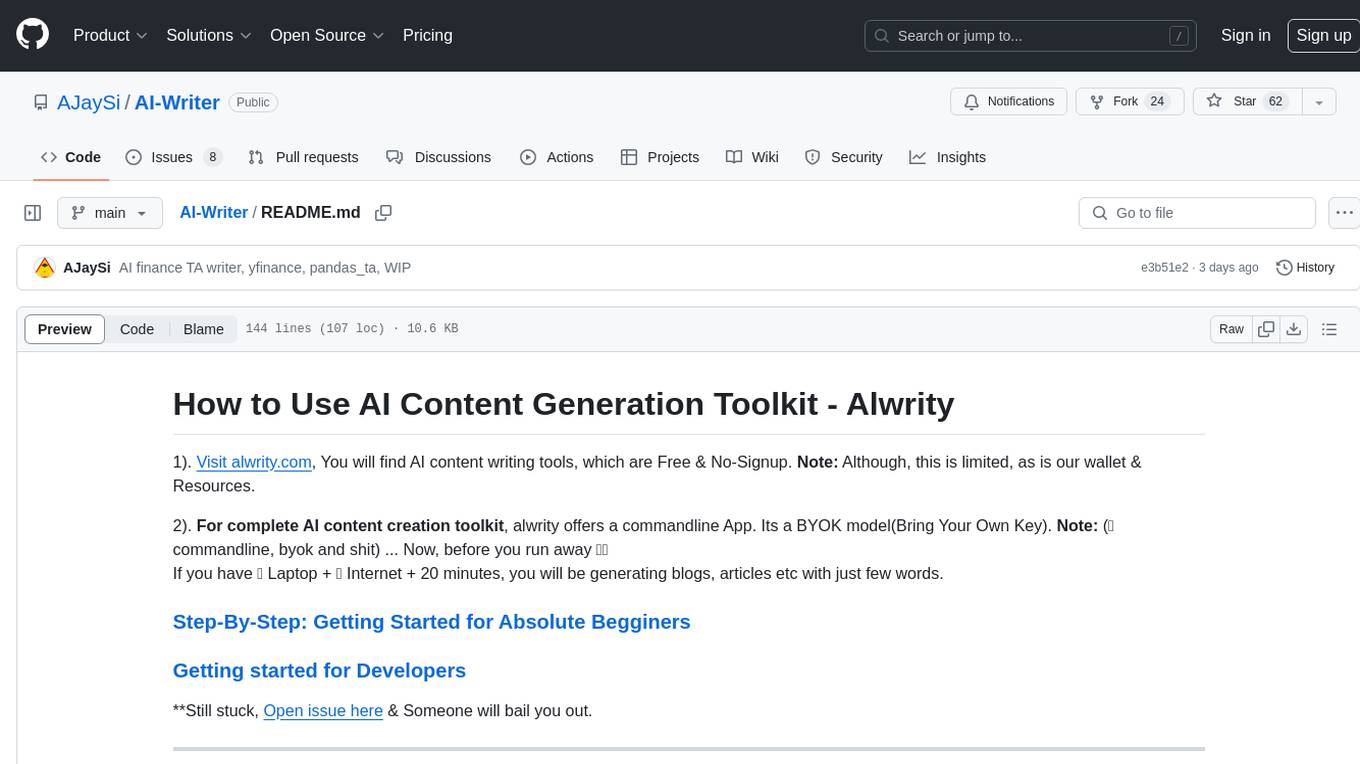Switch to the Issues tab
The width and height of the screenshot is (1360, 764).
173,157
